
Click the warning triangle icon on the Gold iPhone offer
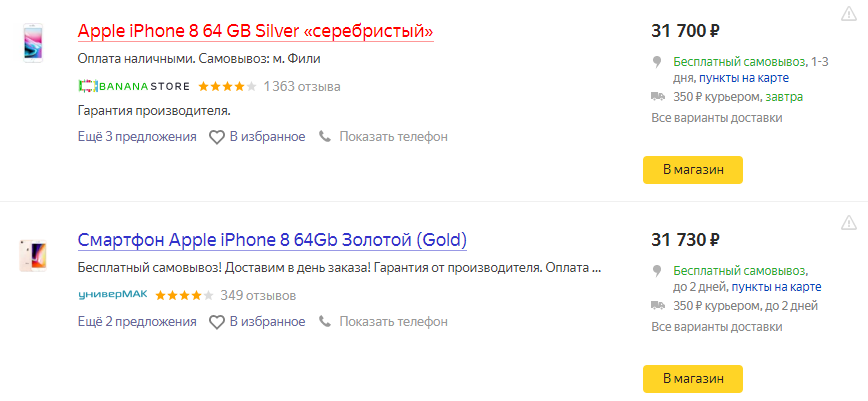(x=849, y=223)
